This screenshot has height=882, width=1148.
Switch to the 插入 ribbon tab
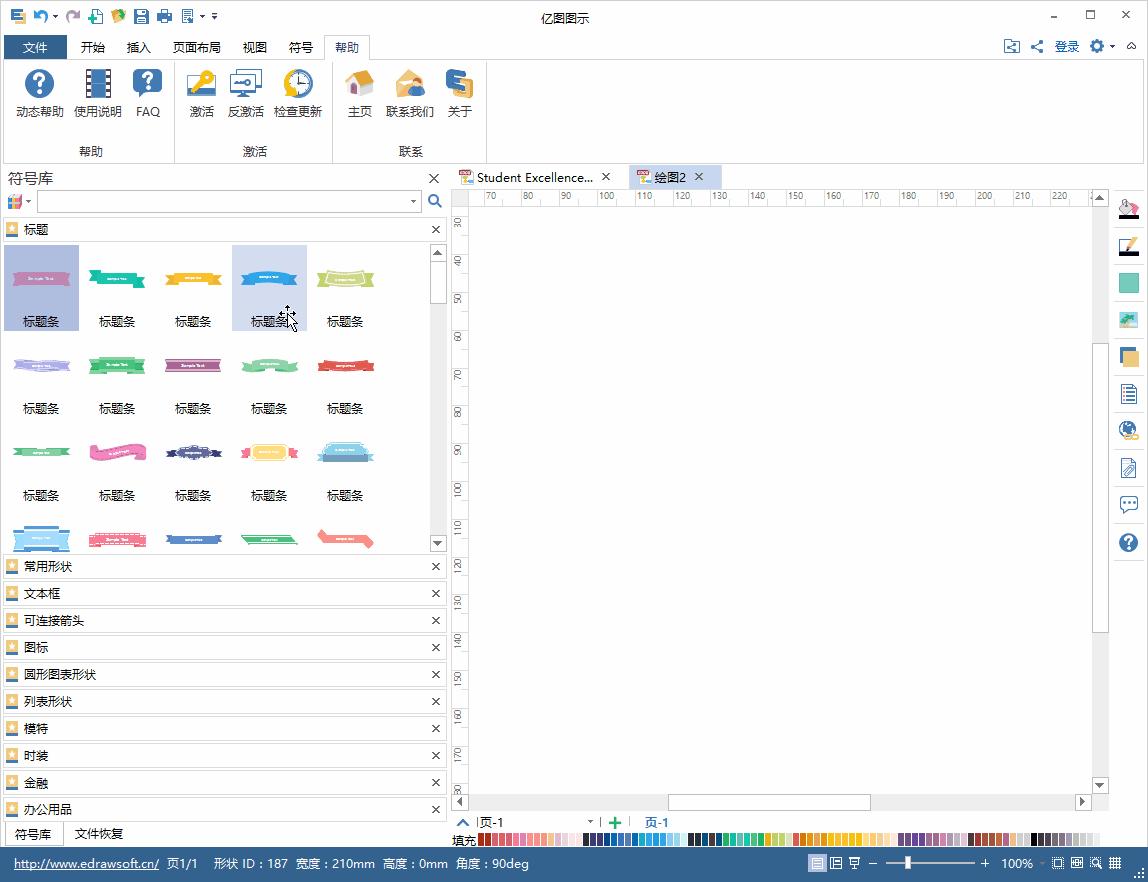138,47
